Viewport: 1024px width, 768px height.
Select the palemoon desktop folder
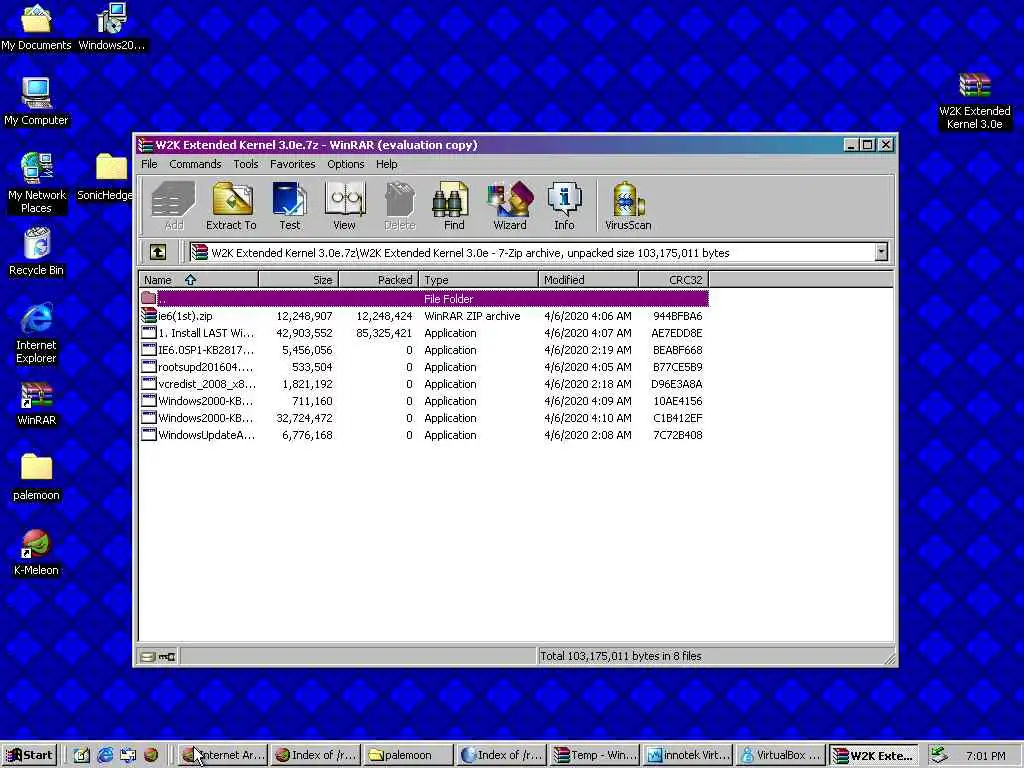(36, 477)
